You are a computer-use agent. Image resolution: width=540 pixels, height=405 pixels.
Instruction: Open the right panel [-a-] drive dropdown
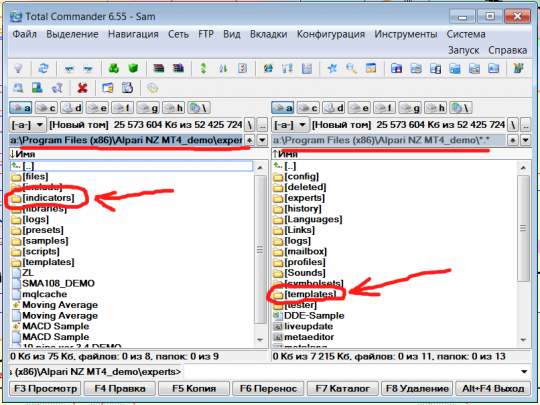coord(290,125)
